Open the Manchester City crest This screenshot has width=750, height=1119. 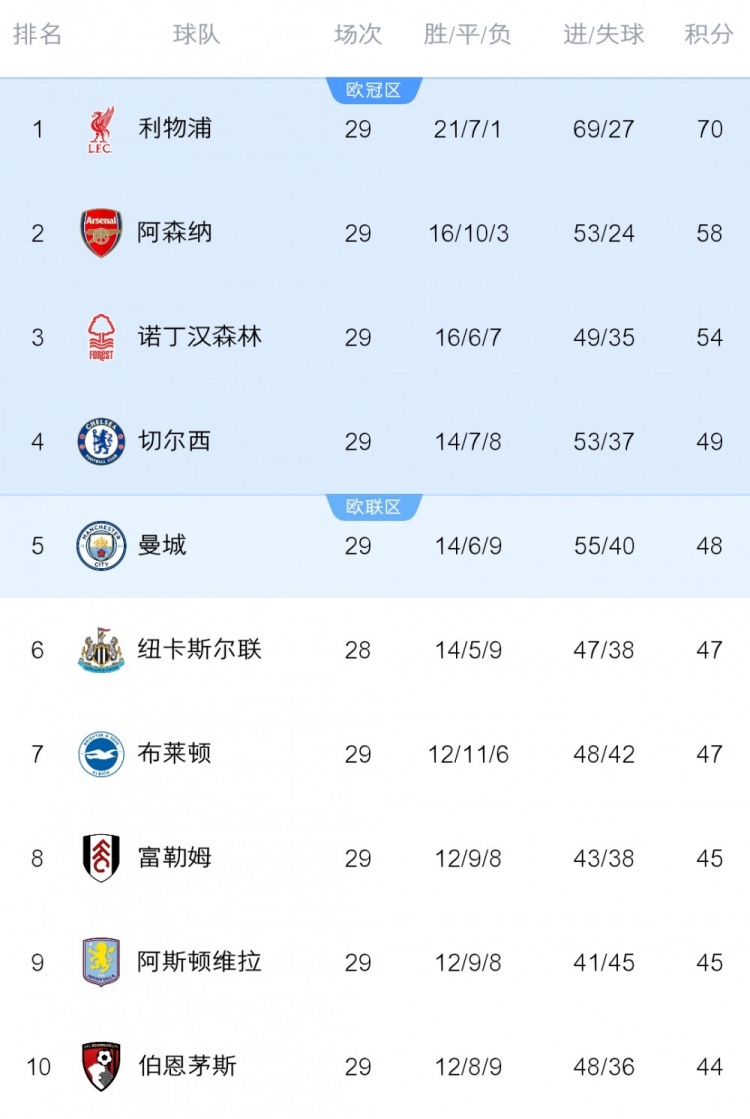pyautogui.click(x=101, y=546)
